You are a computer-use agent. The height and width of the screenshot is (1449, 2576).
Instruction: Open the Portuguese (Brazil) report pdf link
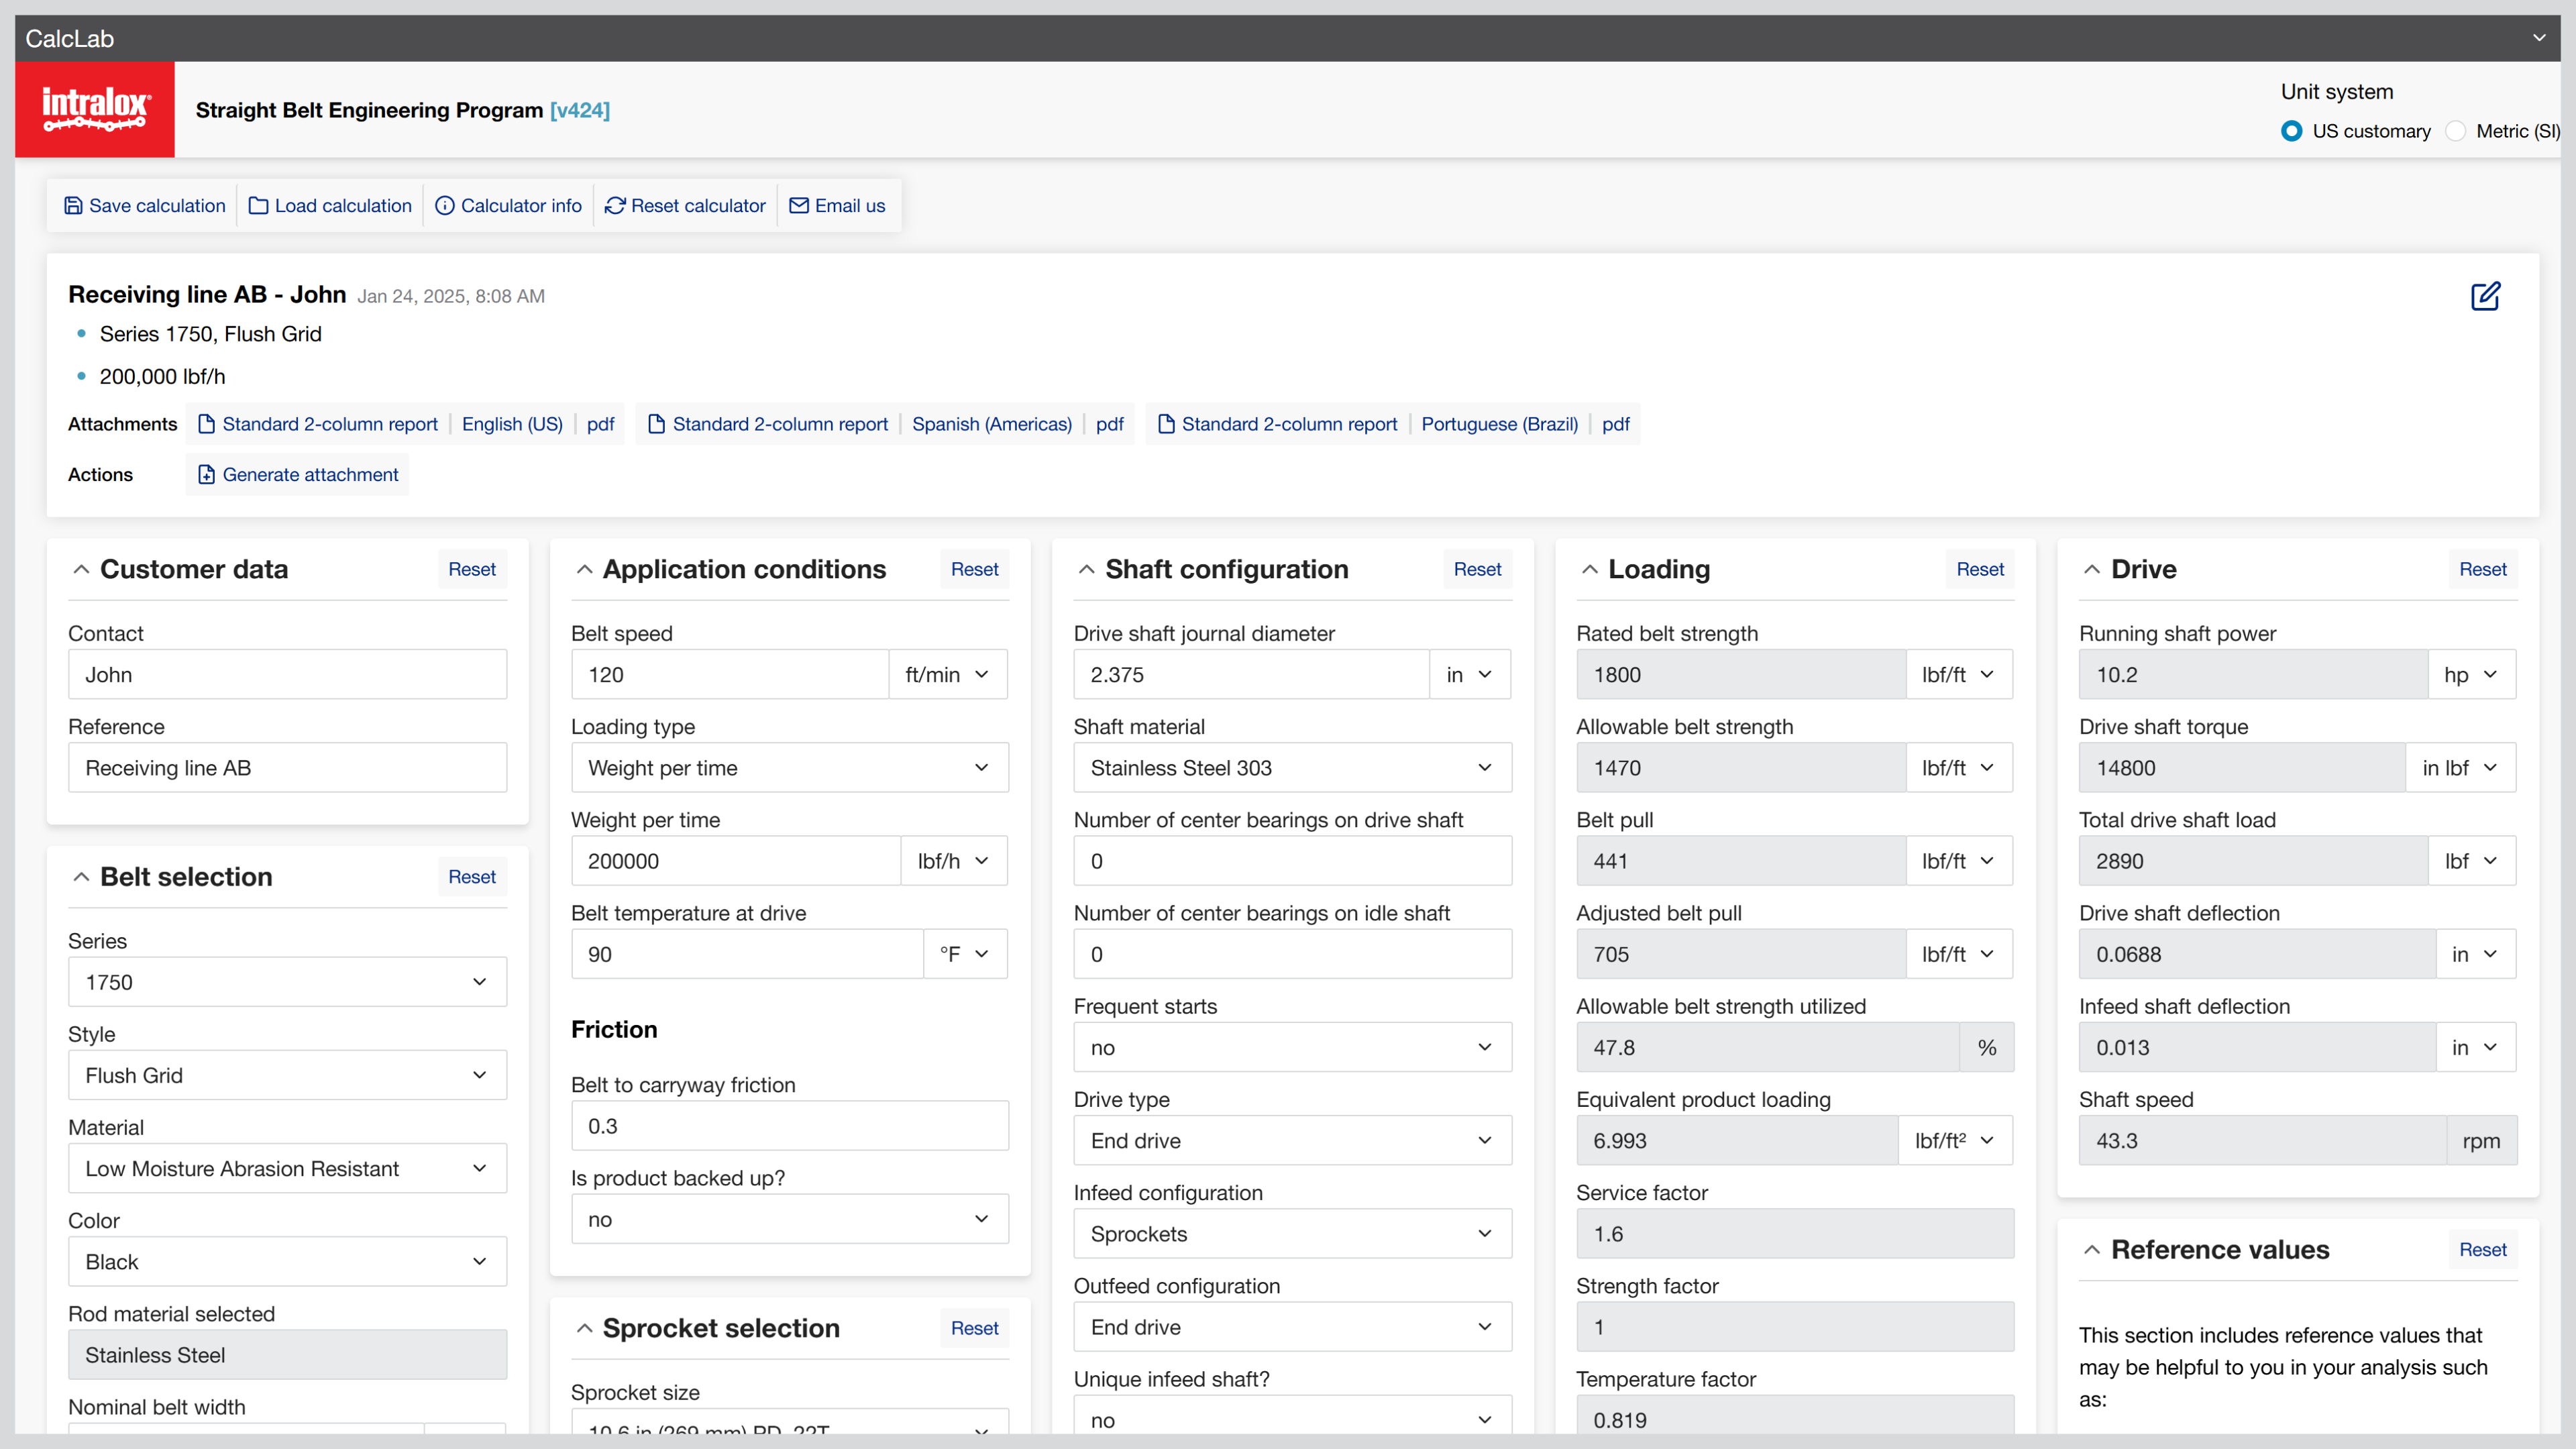[1615, 424]
